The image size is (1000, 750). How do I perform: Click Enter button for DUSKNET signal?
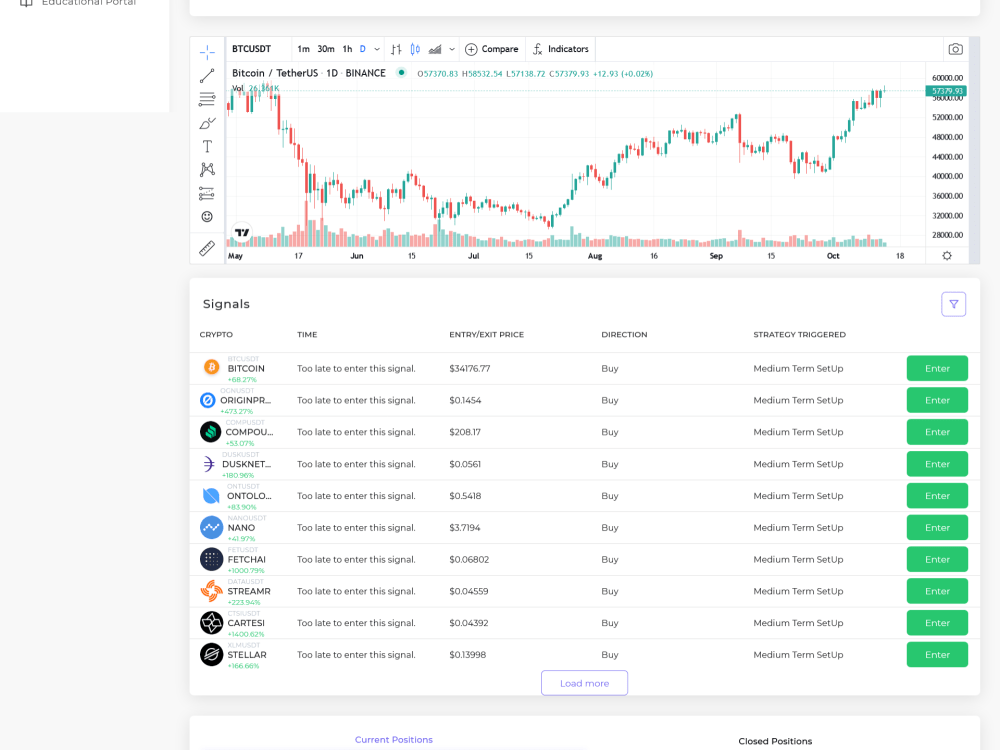point(937,464)
